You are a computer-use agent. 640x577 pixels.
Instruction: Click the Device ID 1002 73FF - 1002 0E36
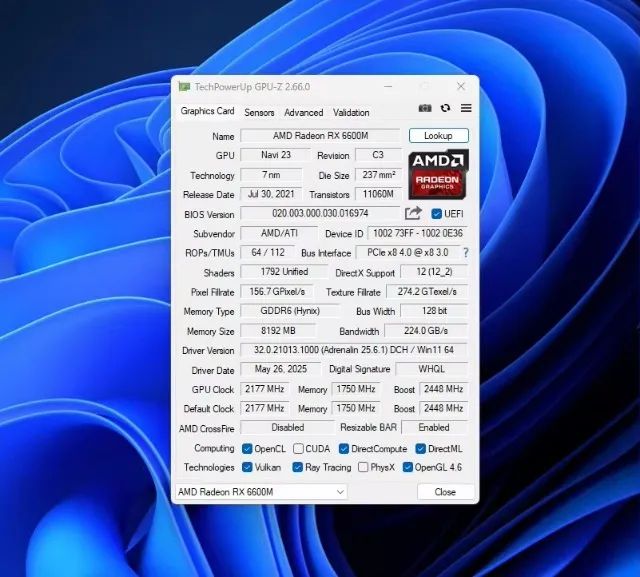(418, 233)
